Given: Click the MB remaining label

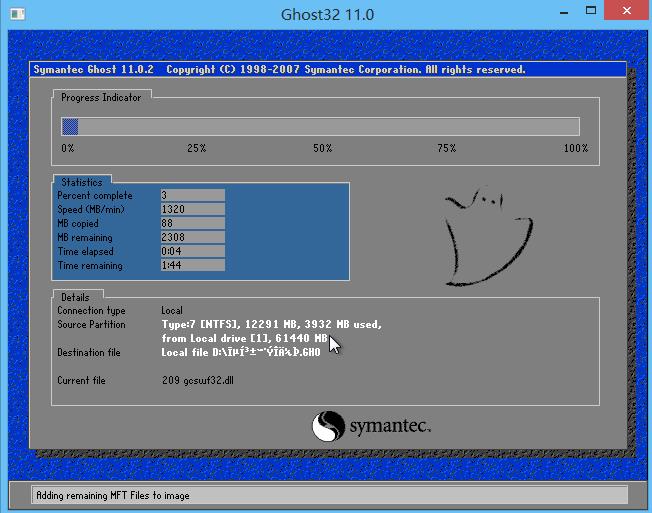Looking at the screenshot, I should (85, 237).
